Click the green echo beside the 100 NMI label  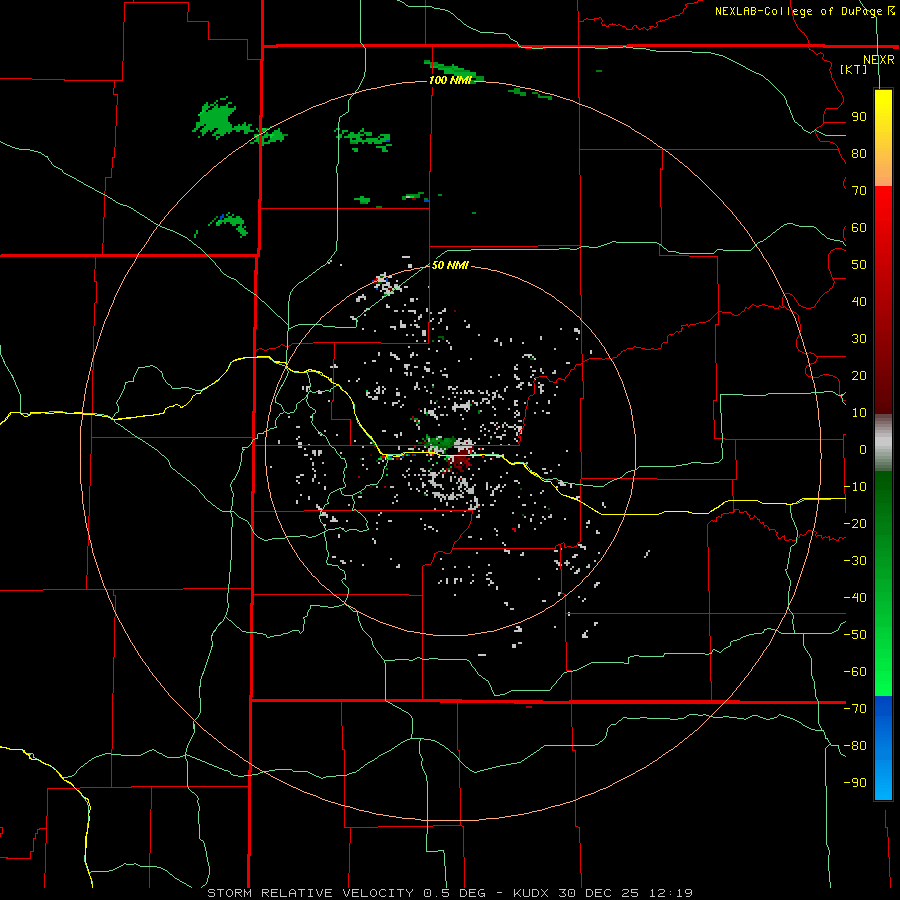(453, 71)
